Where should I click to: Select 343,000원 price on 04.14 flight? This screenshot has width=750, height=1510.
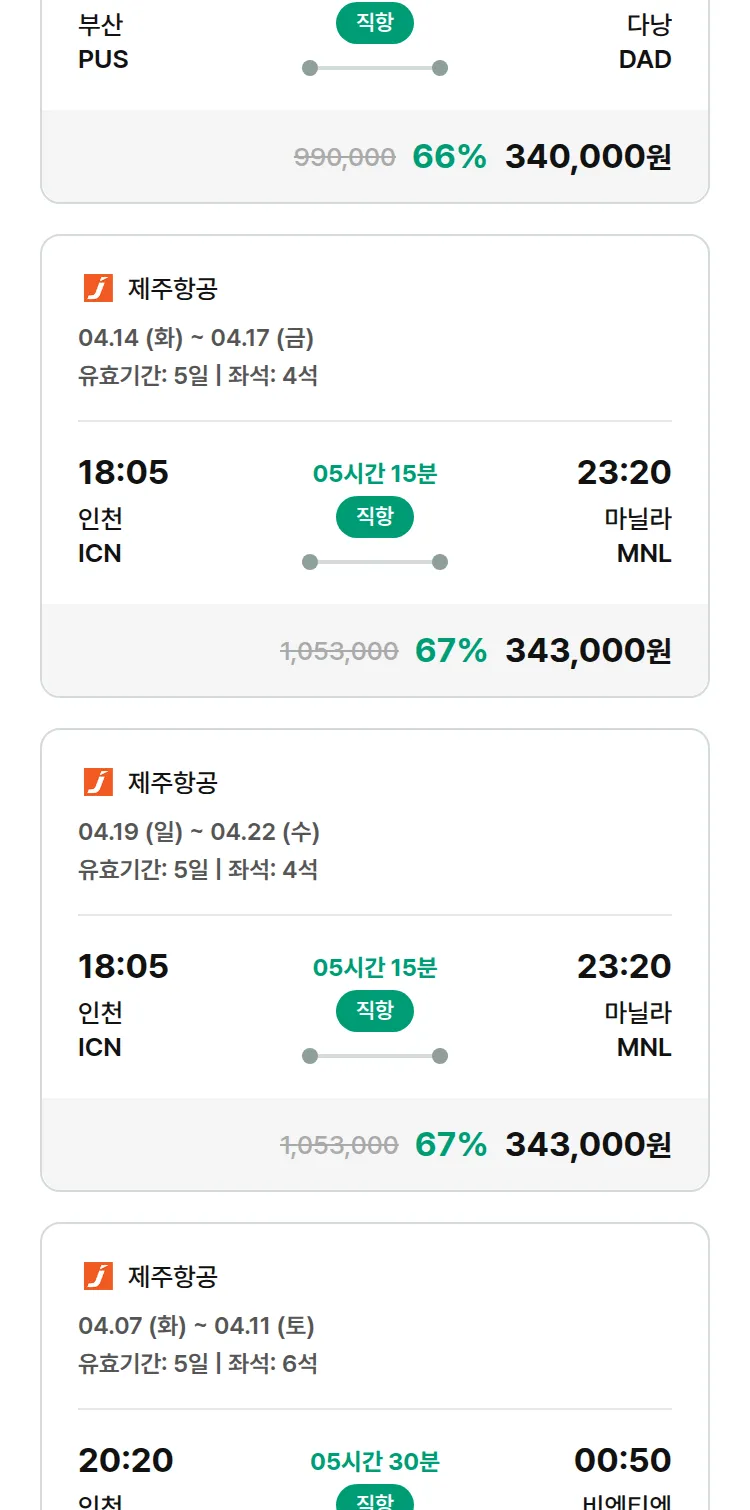(x=588, y=651)
